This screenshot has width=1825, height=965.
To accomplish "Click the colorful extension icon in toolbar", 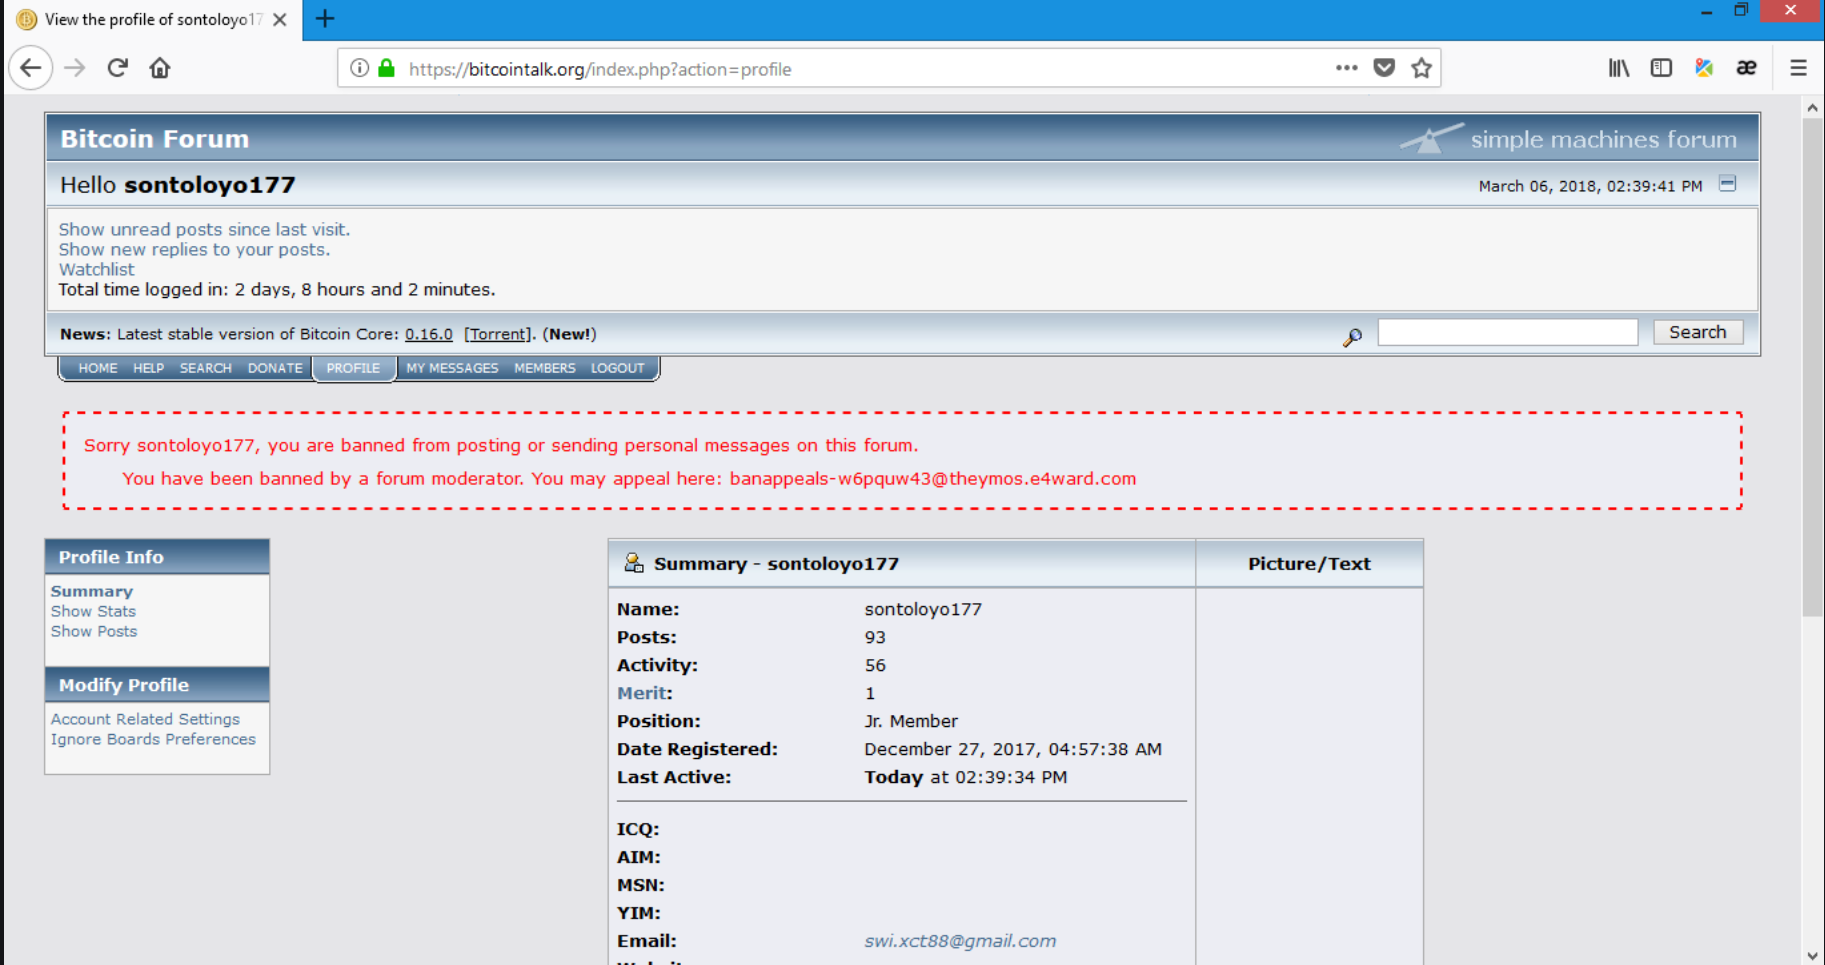I will [1704, 68].
